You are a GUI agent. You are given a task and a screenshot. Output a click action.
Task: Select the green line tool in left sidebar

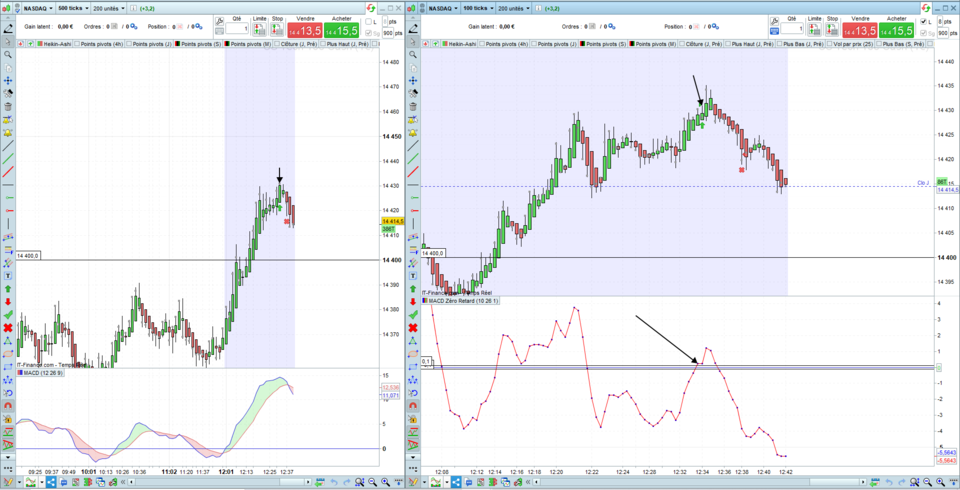(8, 158)
